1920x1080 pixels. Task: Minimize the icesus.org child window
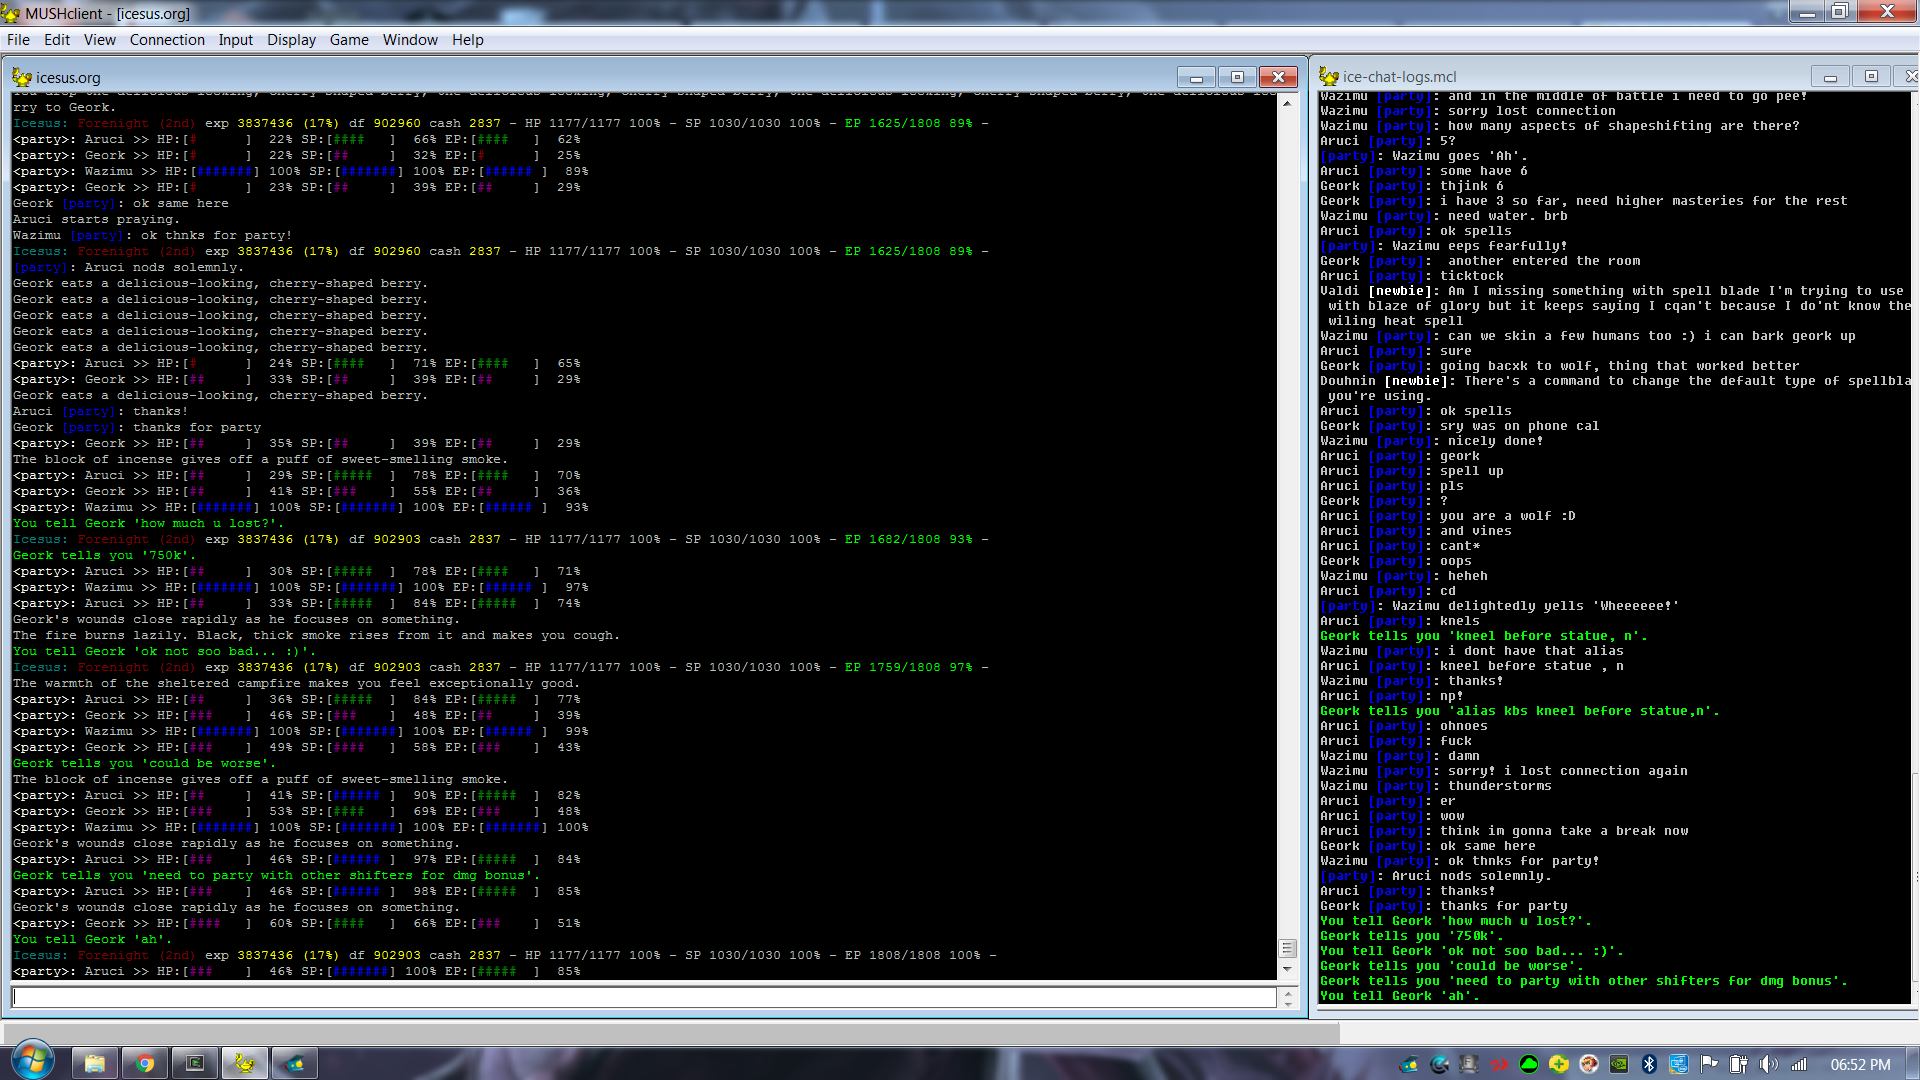pyautogui.click(x=1196, y=77)
